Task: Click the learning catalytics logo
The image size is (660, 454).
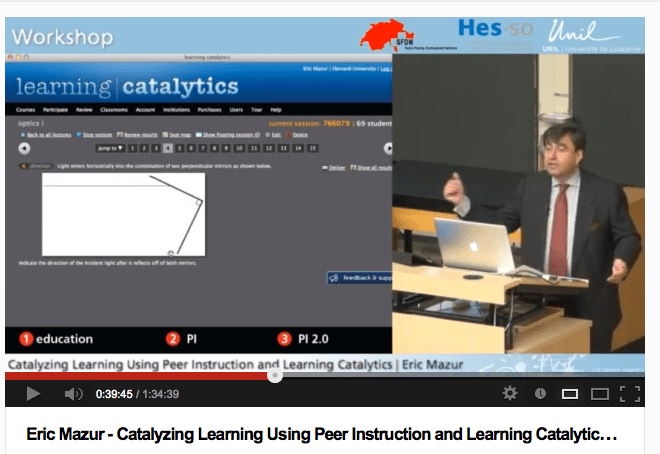Action: 127,87
